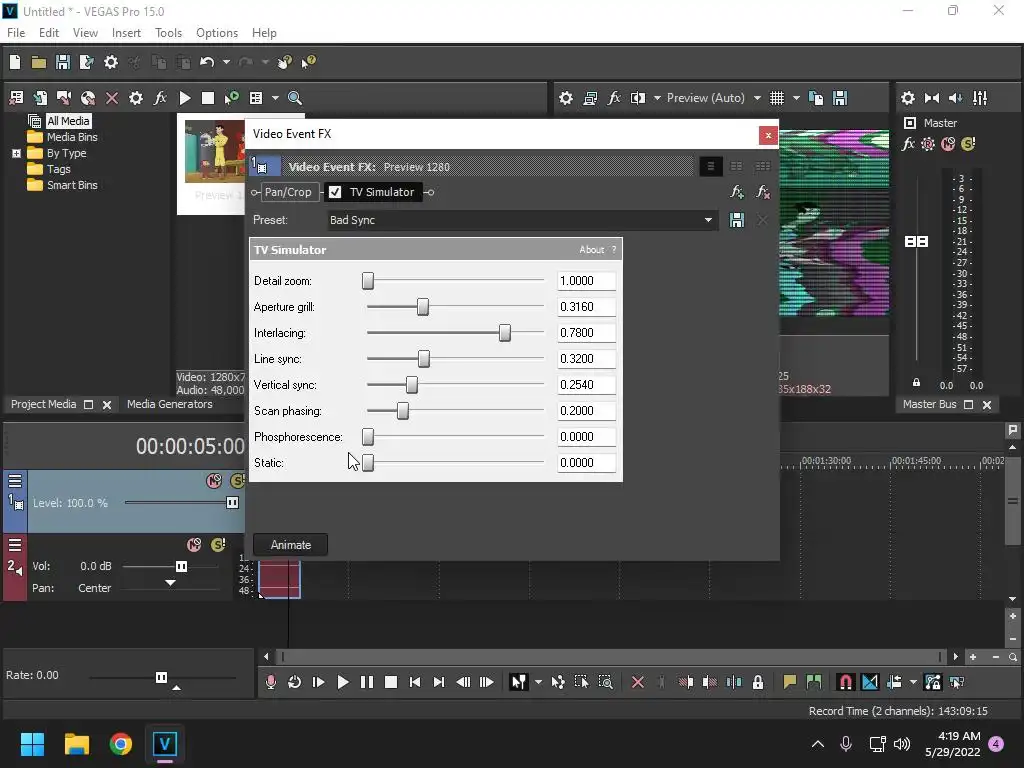
Task: Remove selected plug-in from the chain
Action: click(x=763, y=192)
